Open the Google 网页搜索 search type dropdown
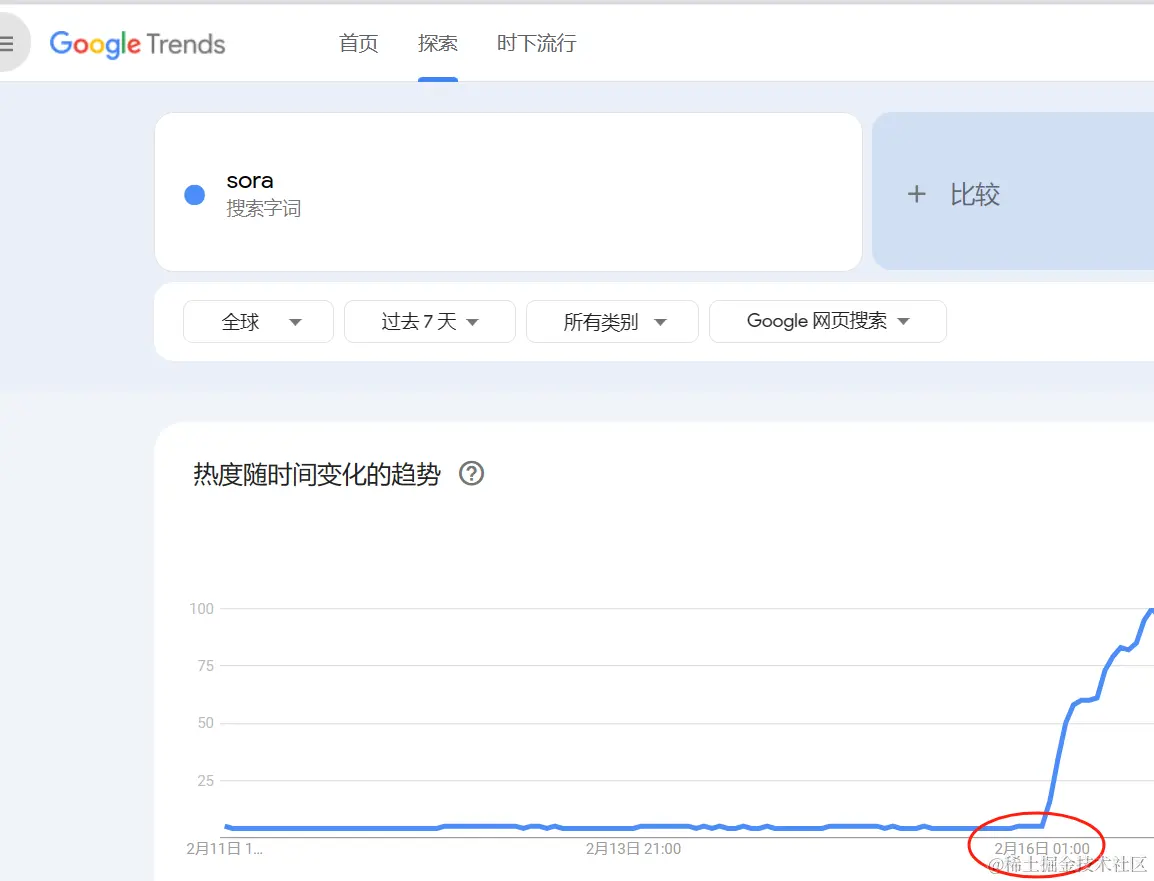The height and width of the screenshot is (881, 1154). pyautogui.click(x=828, y=322)
